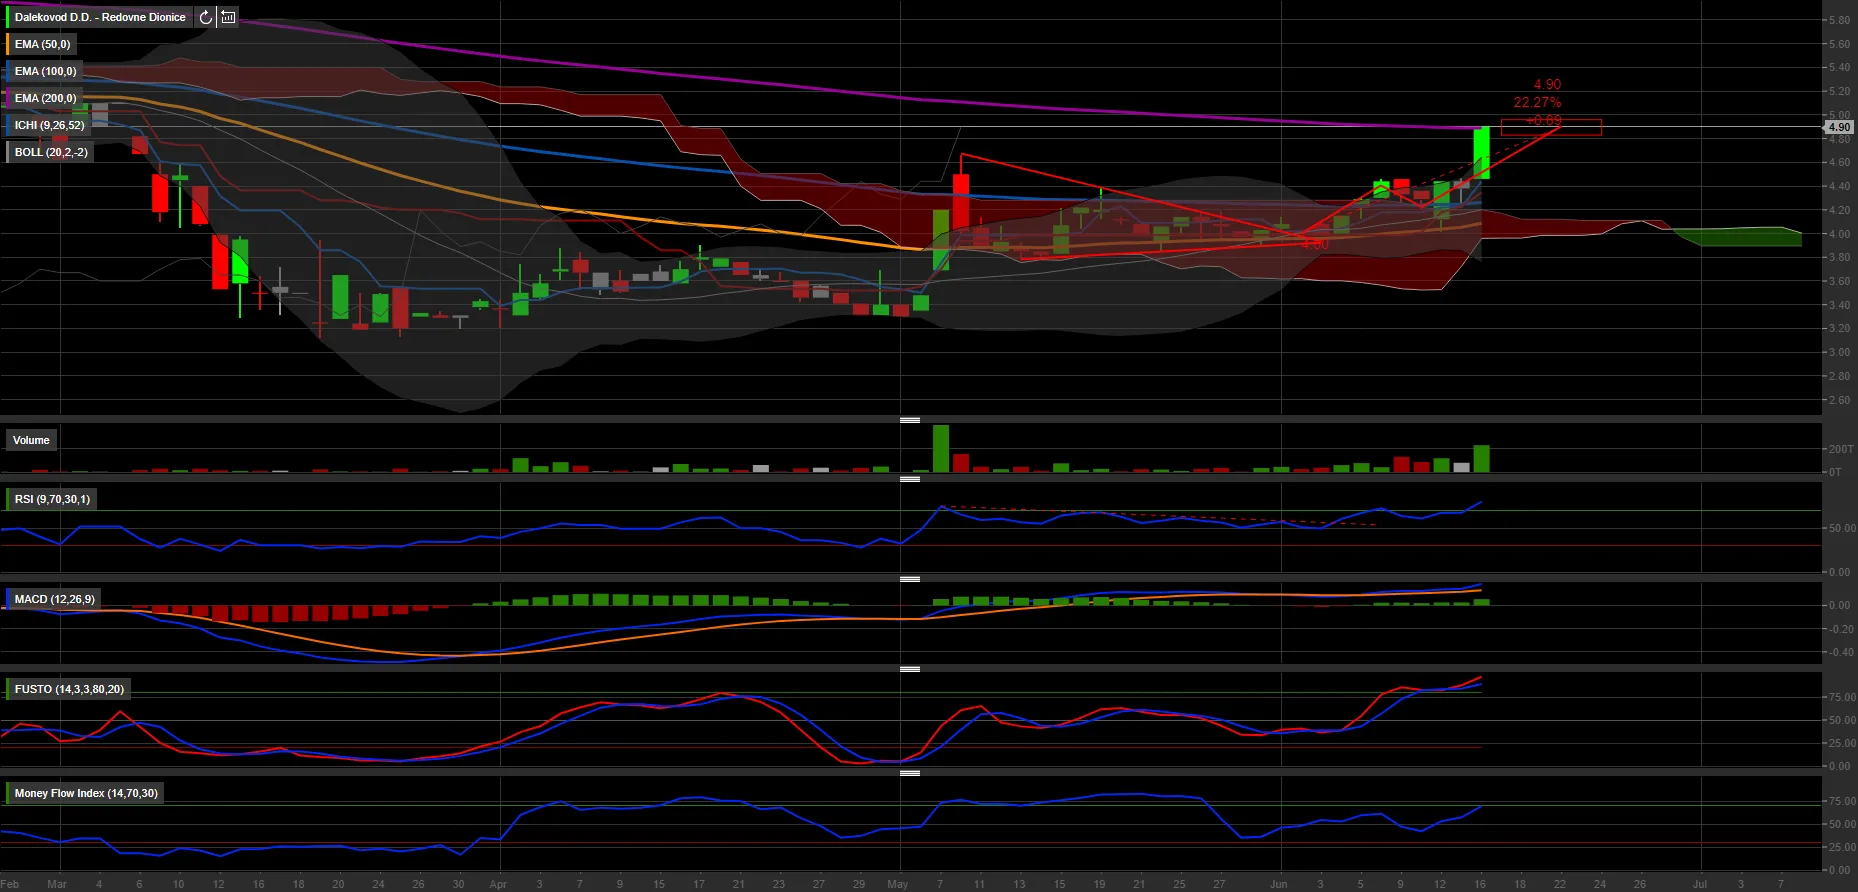Click the resize handle above the MACD panel

910,579
